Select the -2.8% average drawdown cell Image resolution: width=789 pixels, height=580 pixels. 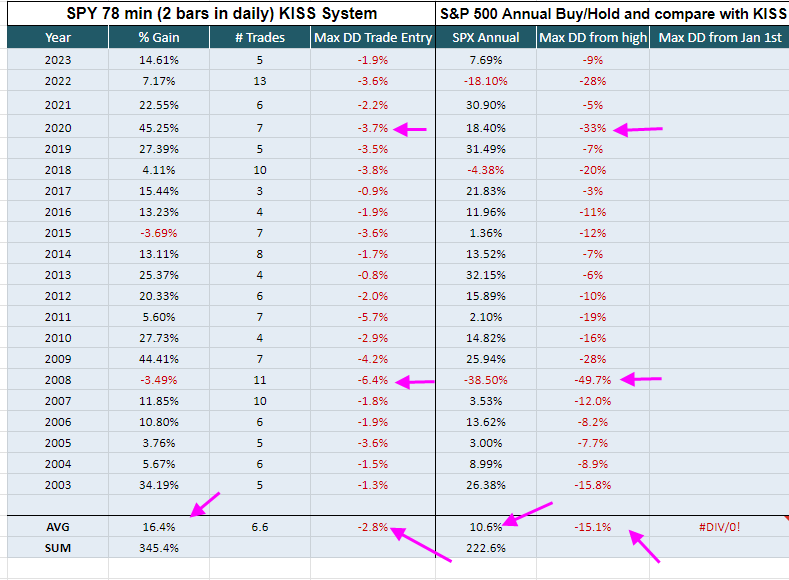click(x=373, y=527)
